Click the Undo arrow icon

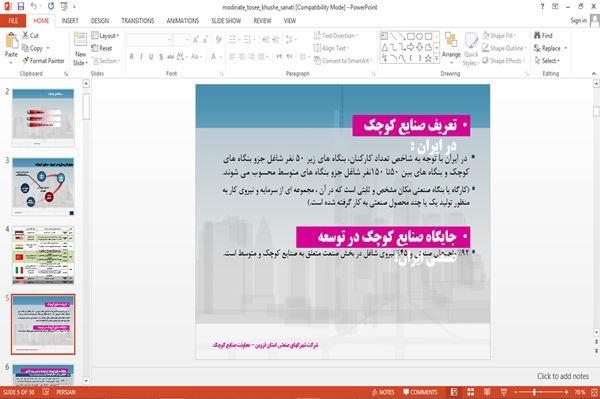34,7
